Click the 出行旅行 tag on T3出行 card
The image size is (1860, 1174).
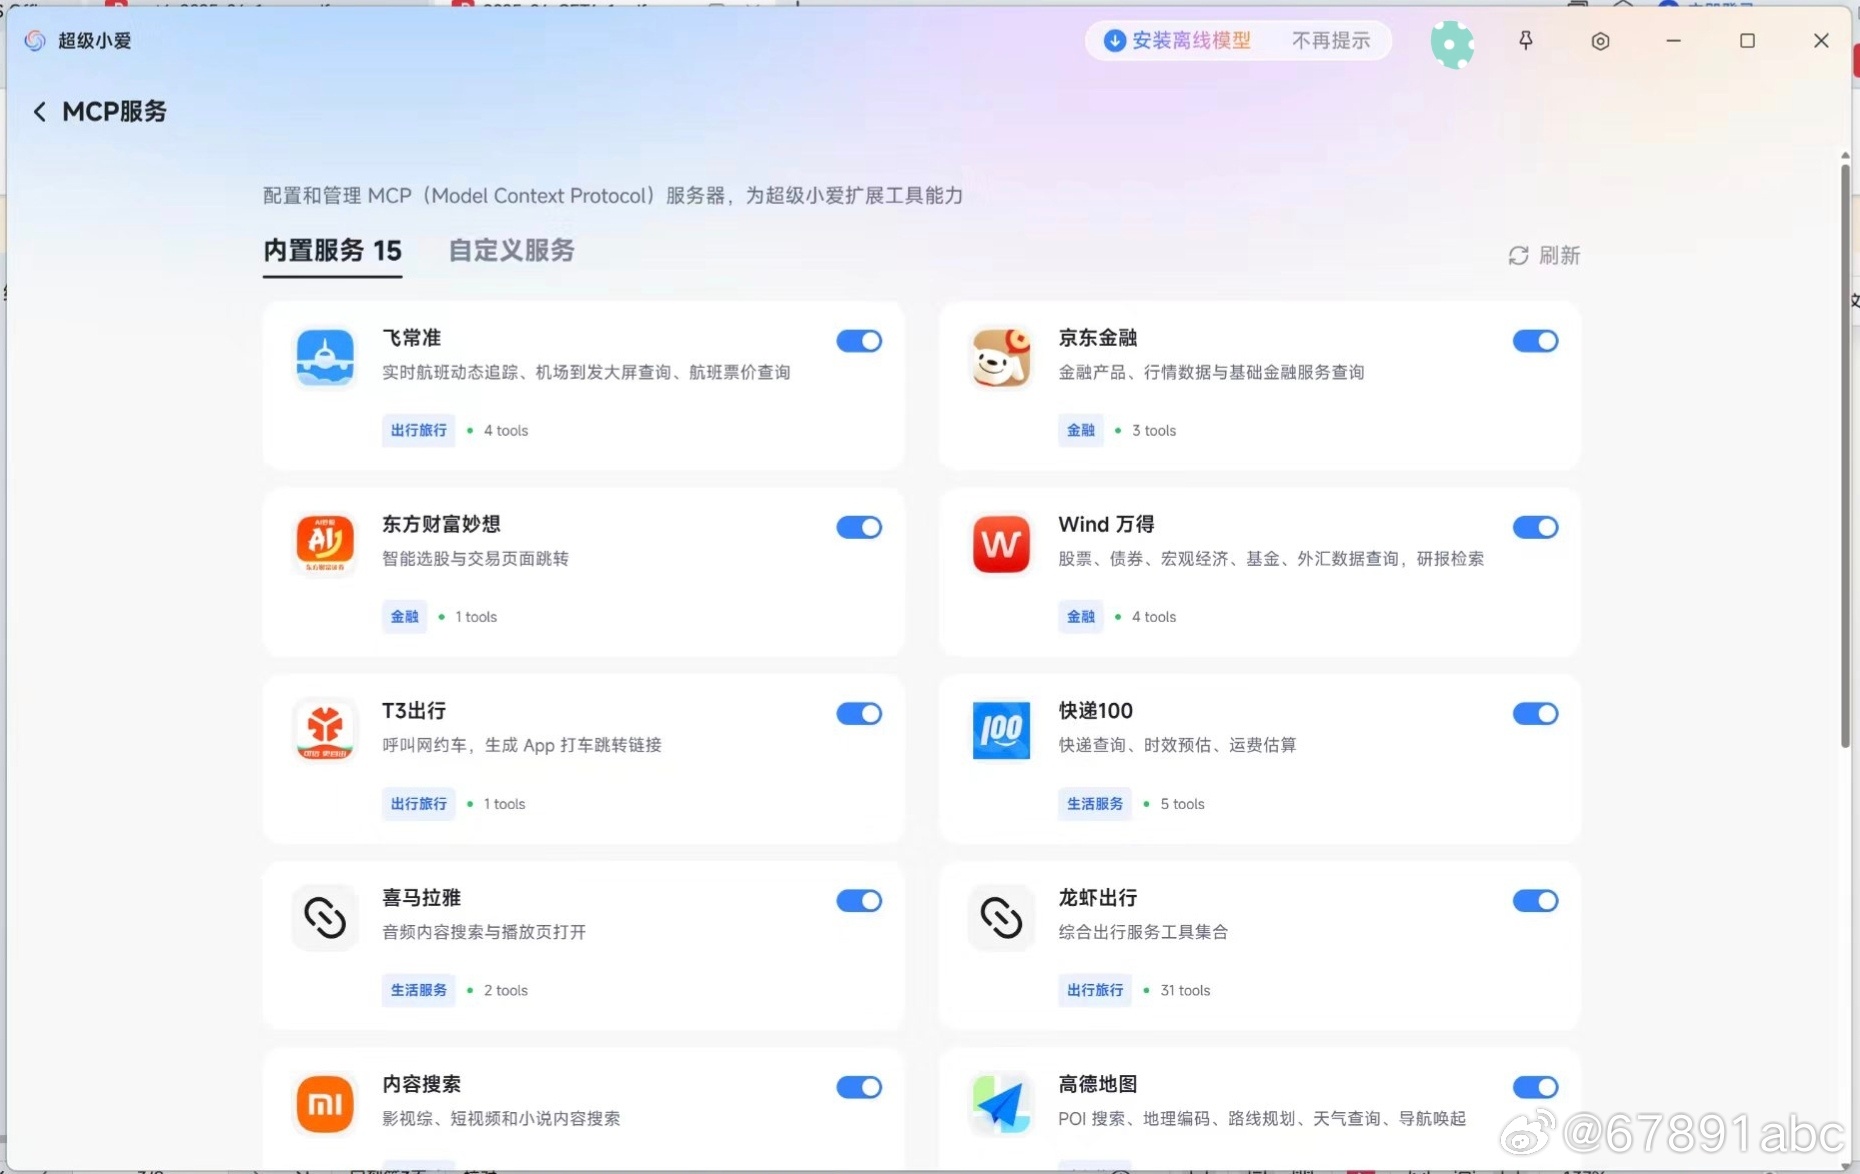[x=418, y=803]
